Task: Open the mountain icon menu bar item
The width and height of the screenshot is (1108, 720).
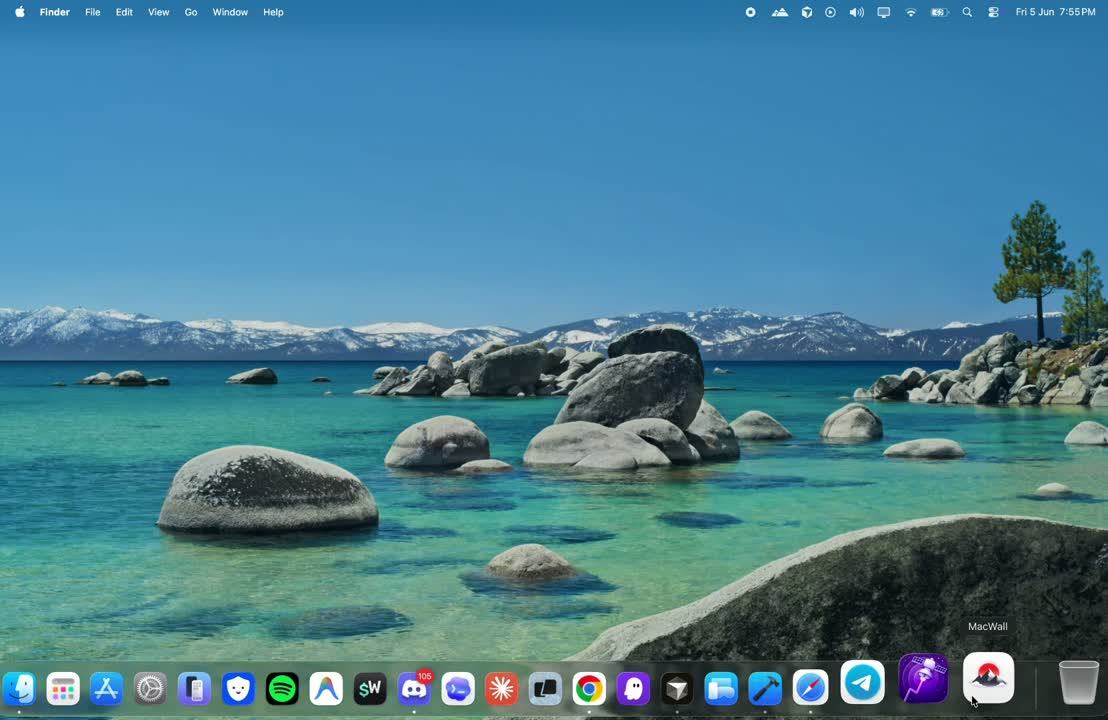Action: click(x=779, y=12)
